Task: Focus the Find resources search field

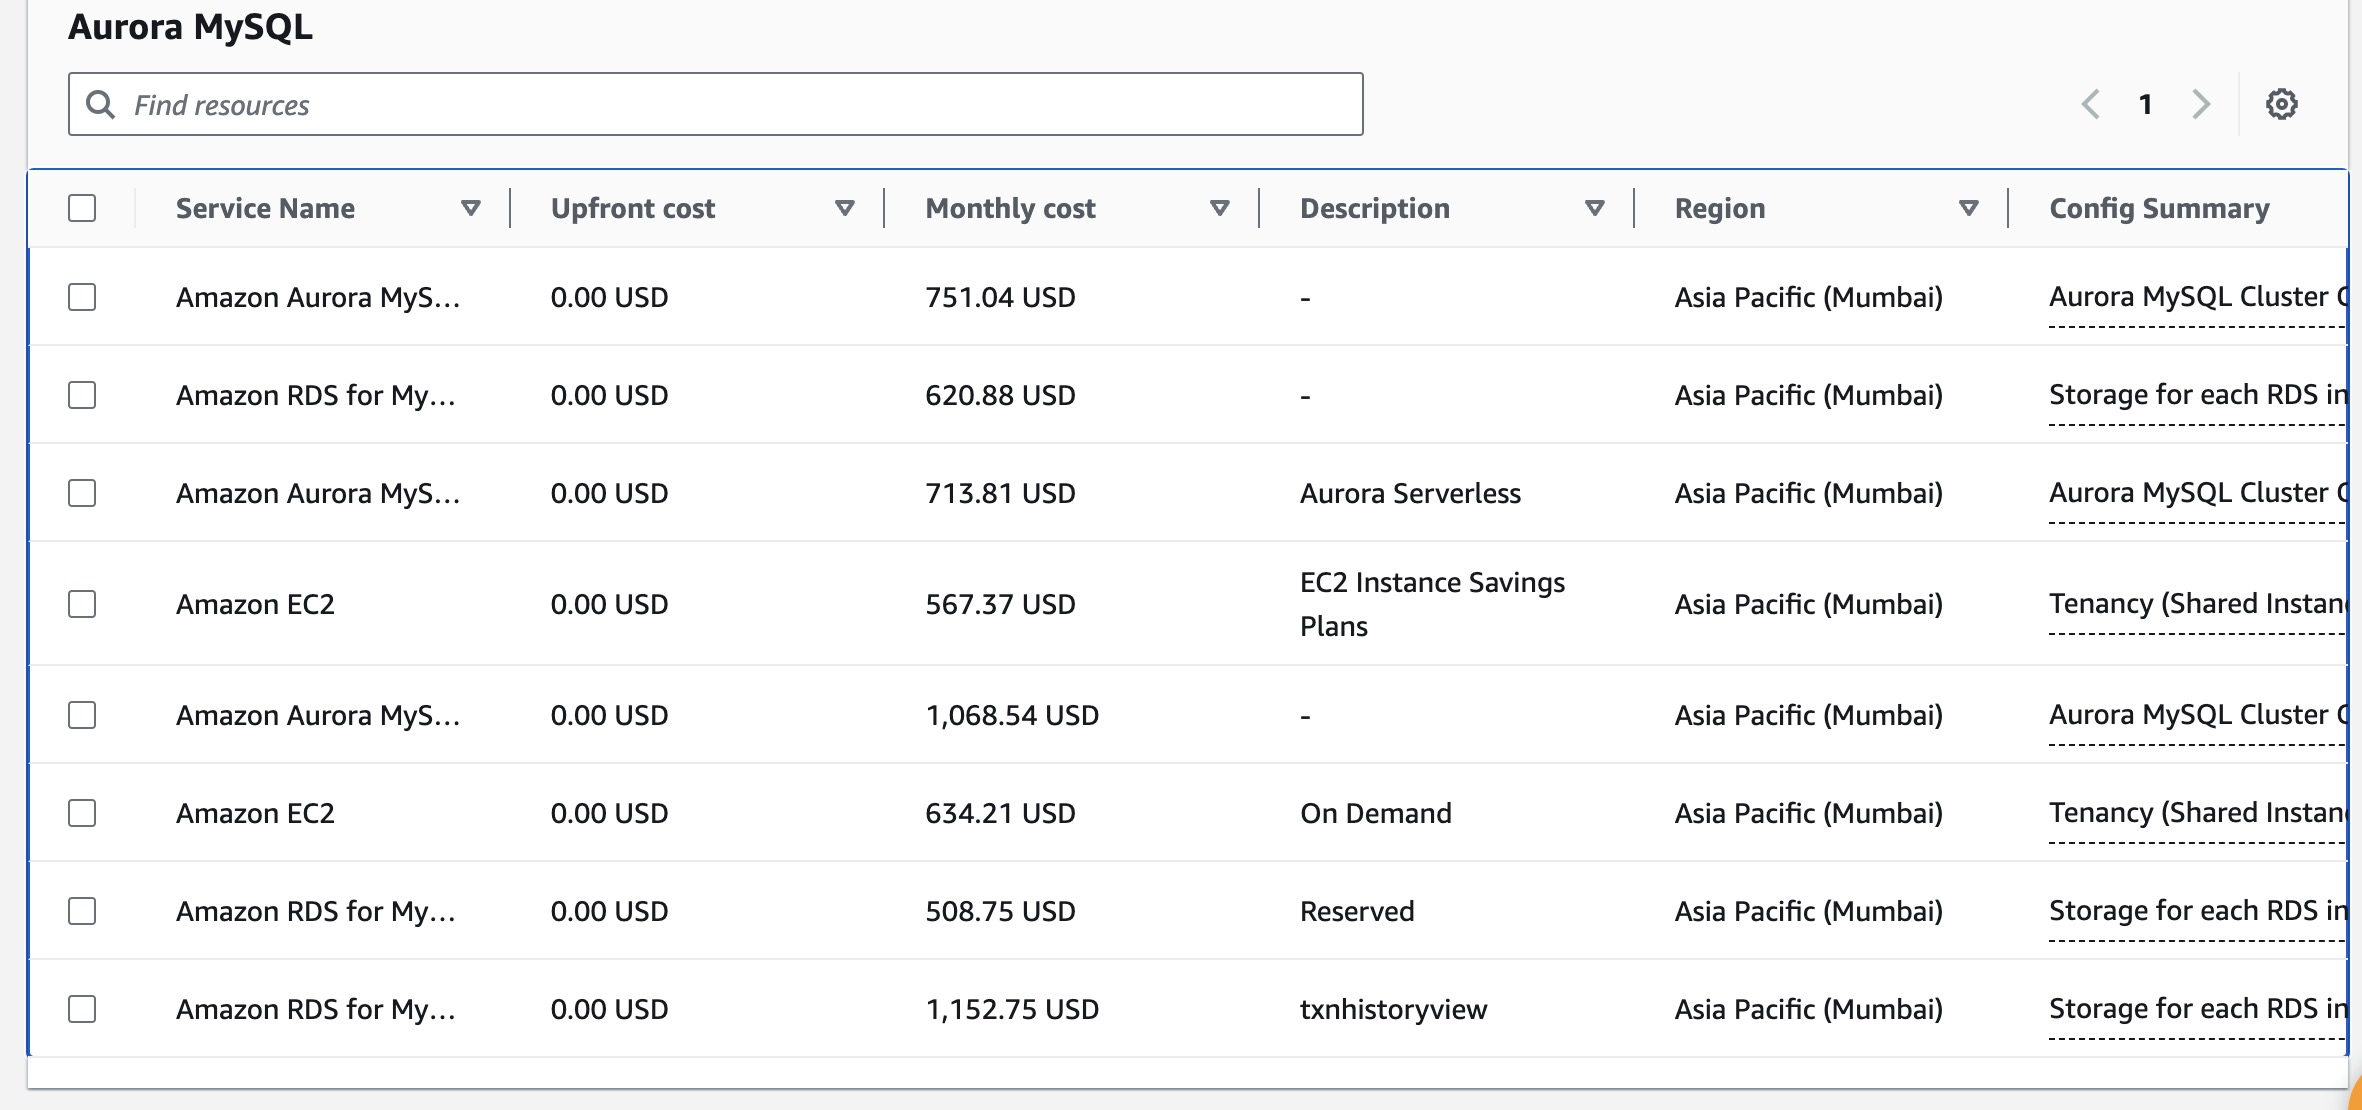Action: coord(716,104)
